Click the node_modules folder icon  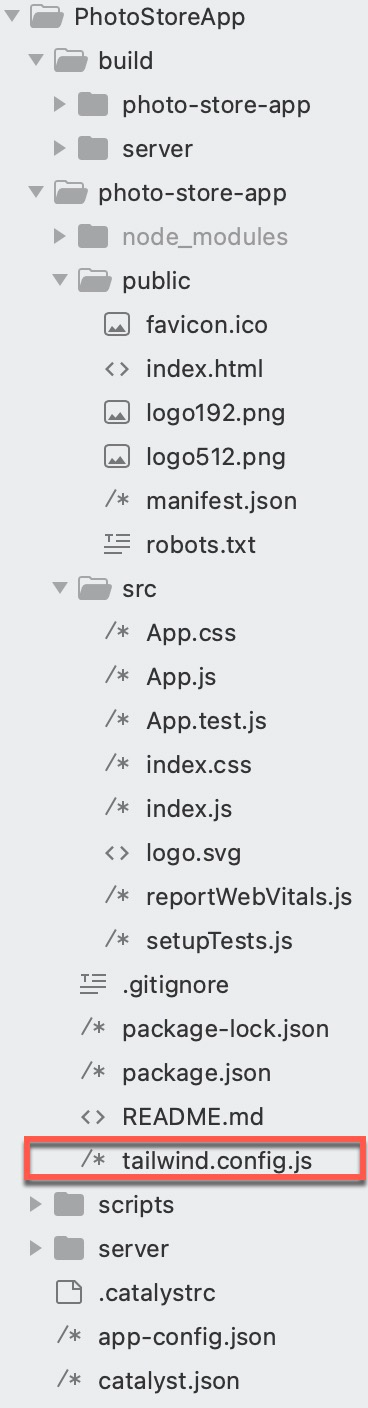click(93, 236)
